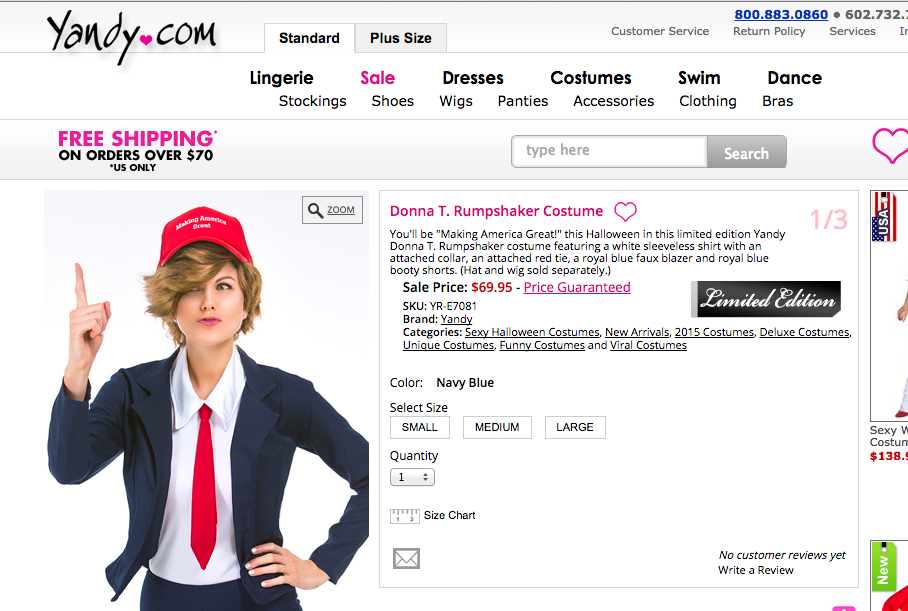Open the Costumes menu
908x611 pixels.
(x=591, y=78)
